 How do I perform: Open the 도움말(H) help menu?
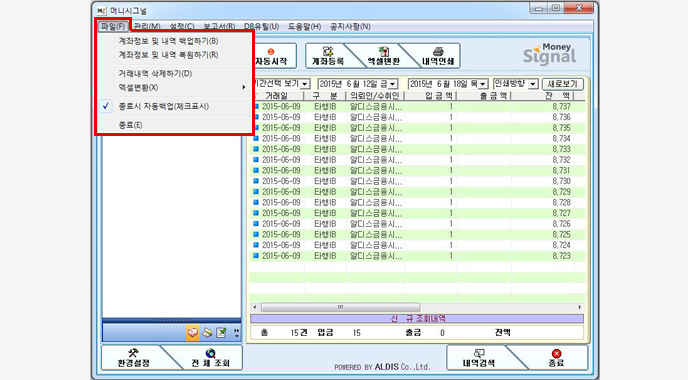[305, 26]
